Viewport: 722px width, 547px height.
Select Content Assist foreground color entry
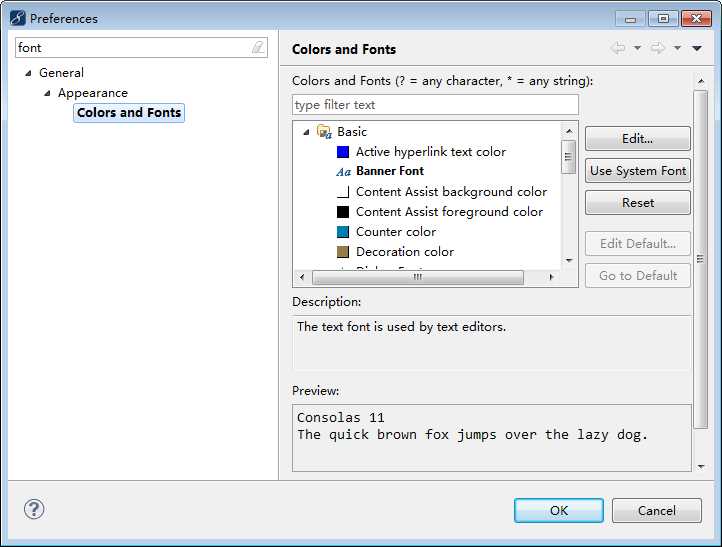(449, 212)
